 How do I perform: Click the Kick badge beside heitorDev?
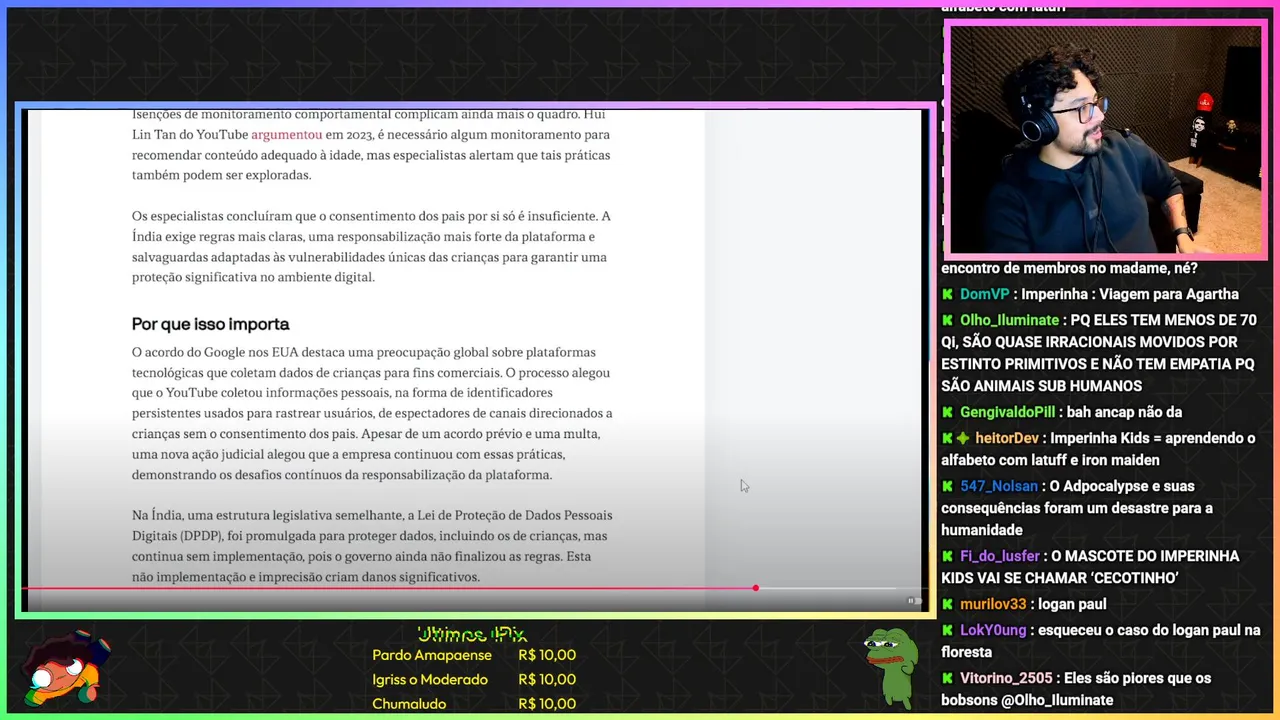(947, 438)
